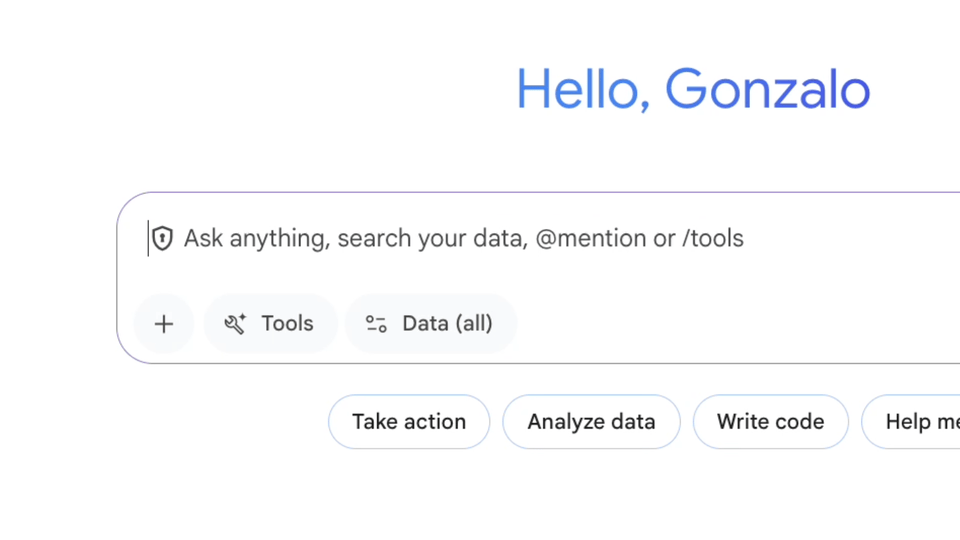
Task: Expand the Data (all) source picker
Action: pos(431,324)
